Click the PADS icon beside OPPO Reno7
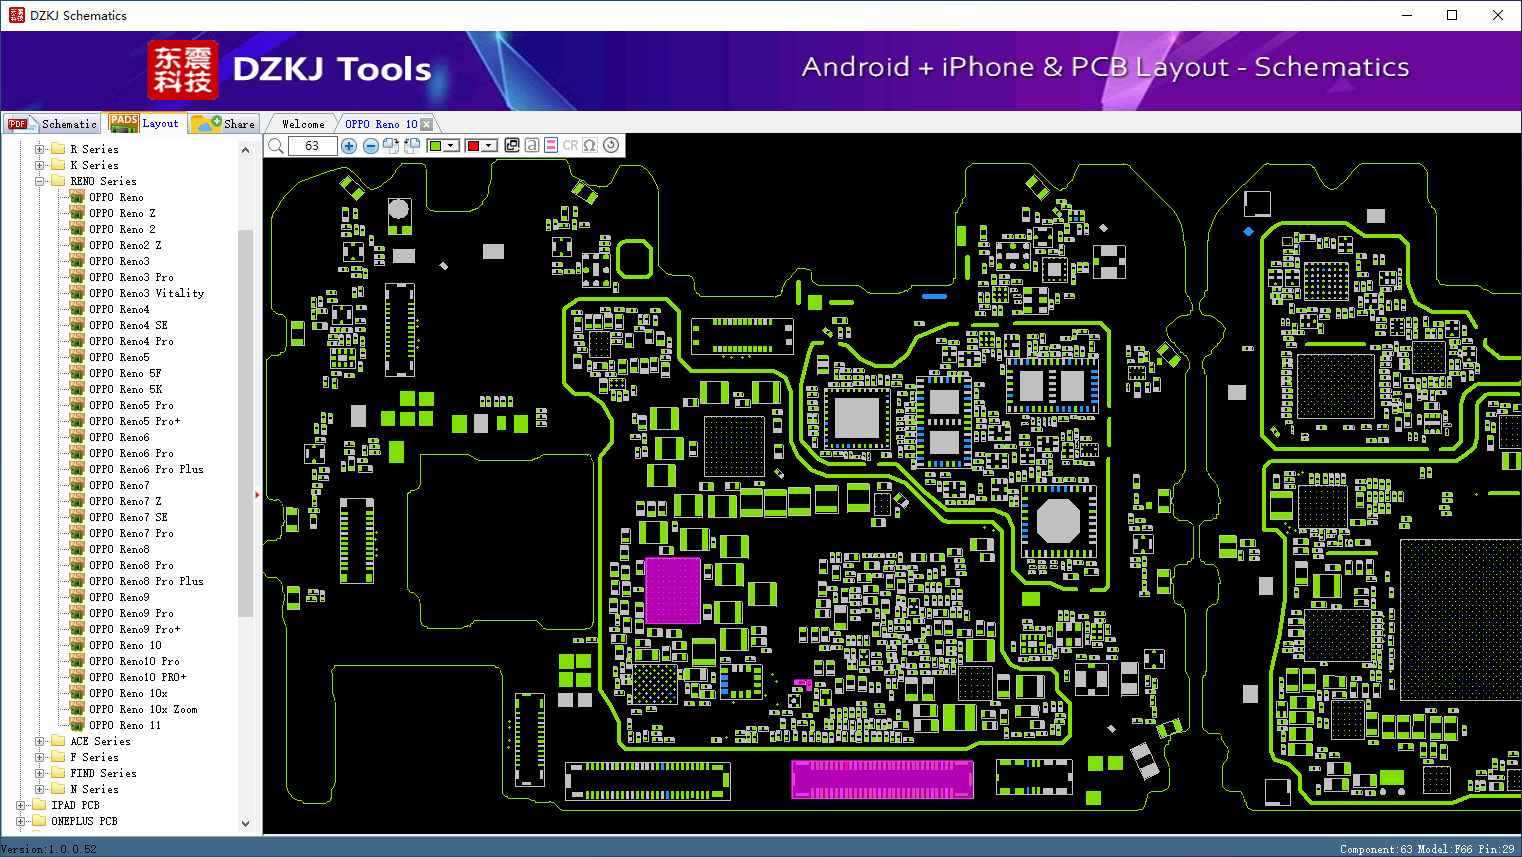This screenshot has height=857, width=1522. pyautogui.click(x=77, y=485)
